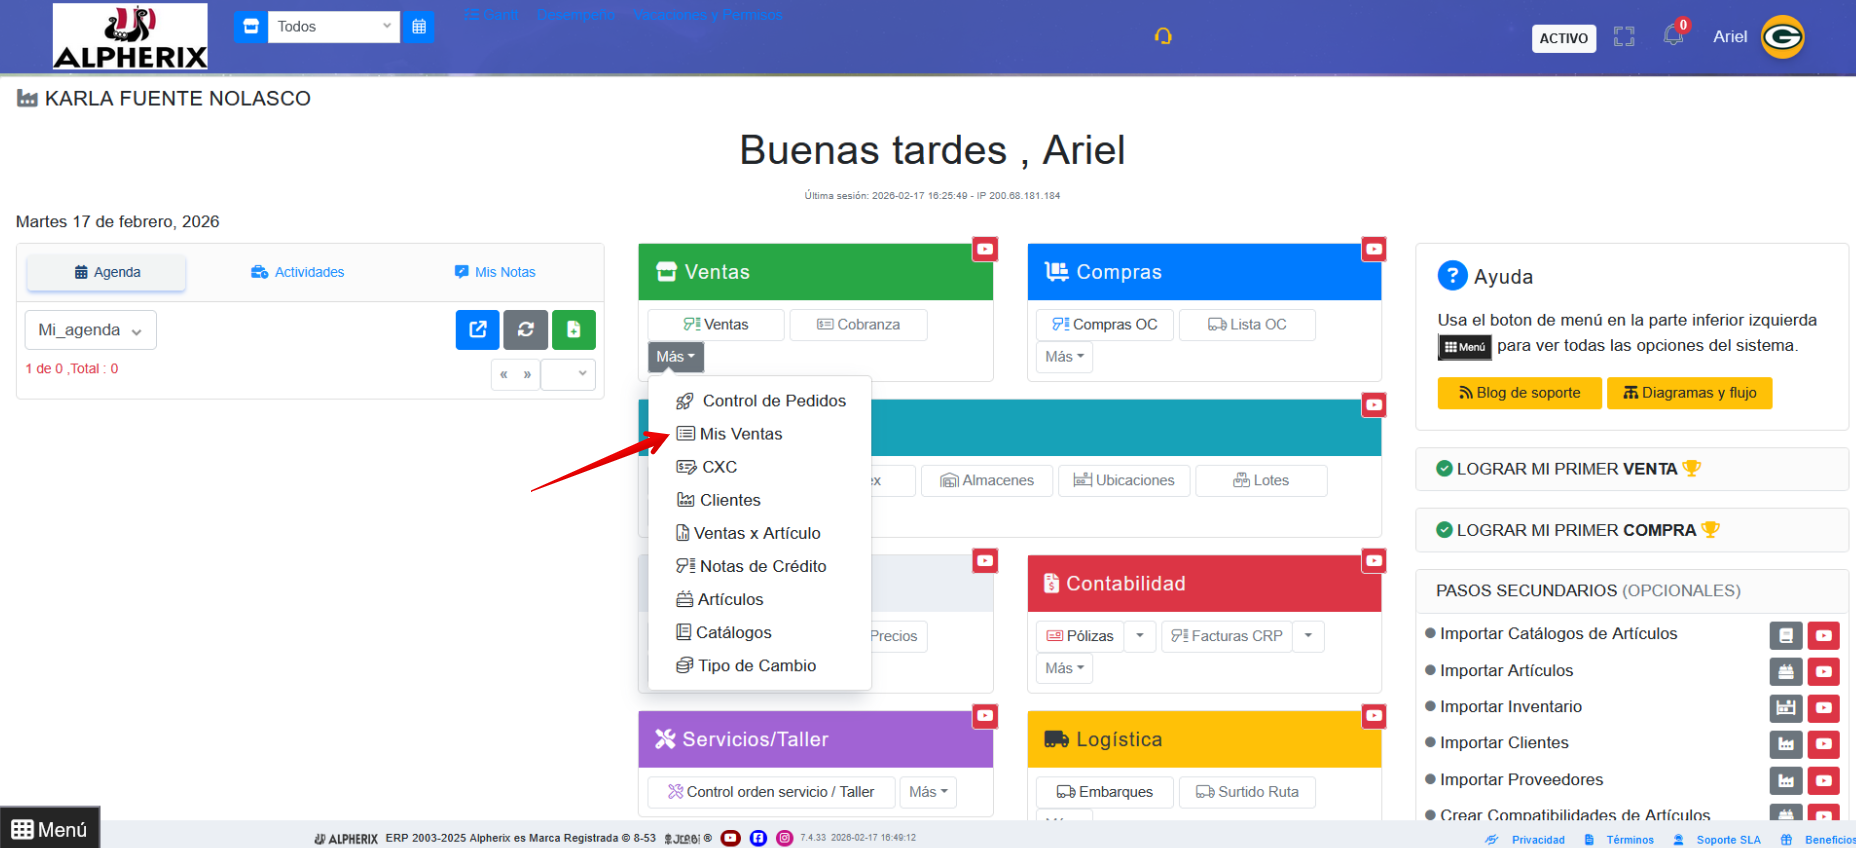Open the calendar icon beside Todos
The image size is (1856, 848).
(419, 27)
